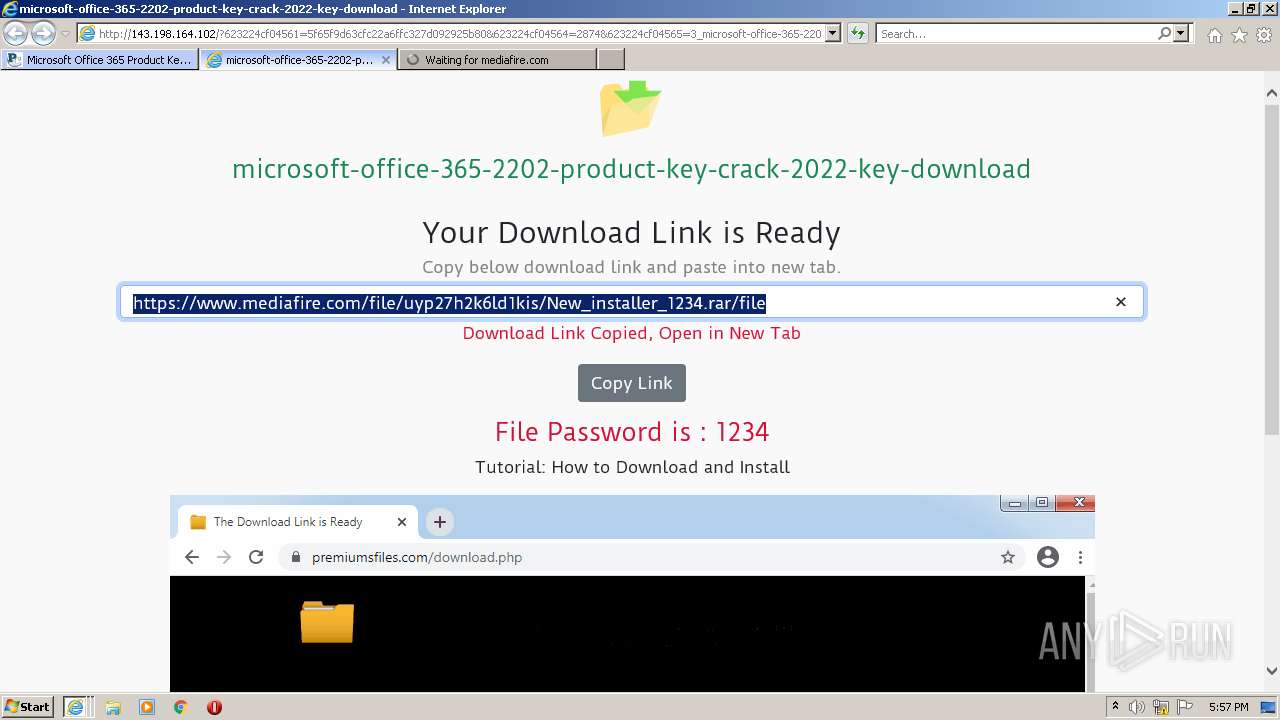This screenshot has width=1280, height=720.
Task: Click the green microsoft-office-365 title text
Action: 631,169
